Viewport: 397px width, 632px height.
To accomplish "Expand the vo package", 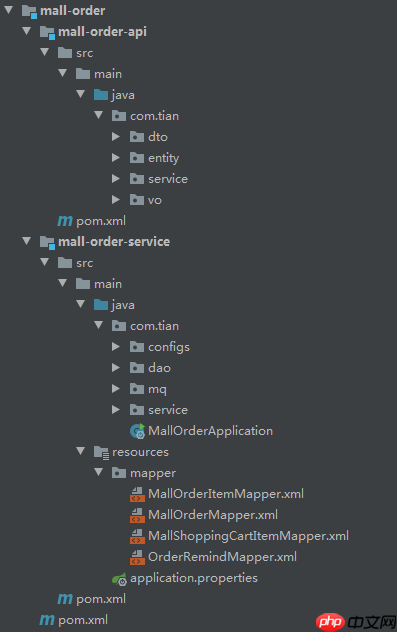I will click(116, 200).
